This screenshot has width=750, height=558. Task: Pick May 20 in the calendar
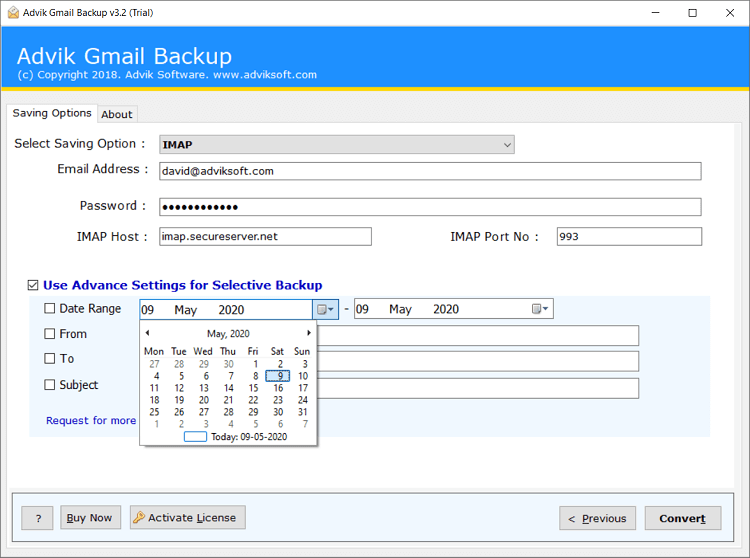click(204, 400)
